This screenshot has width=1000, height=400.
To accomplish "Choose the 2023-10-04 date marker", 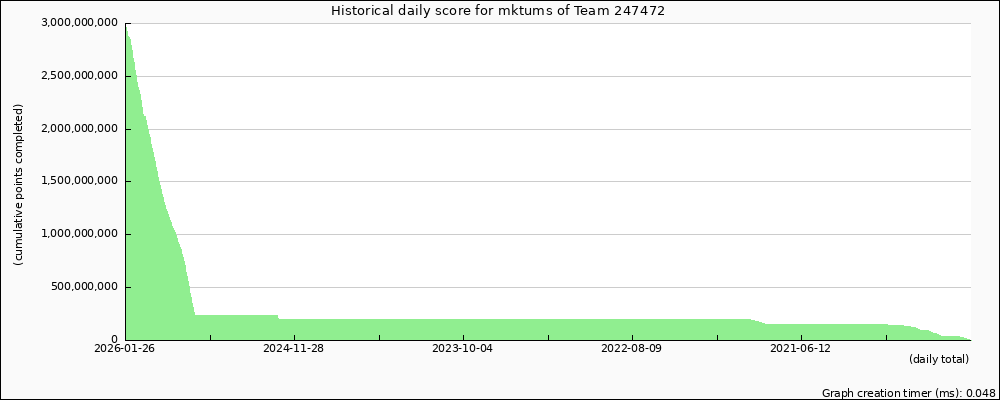I will point(463,349).
